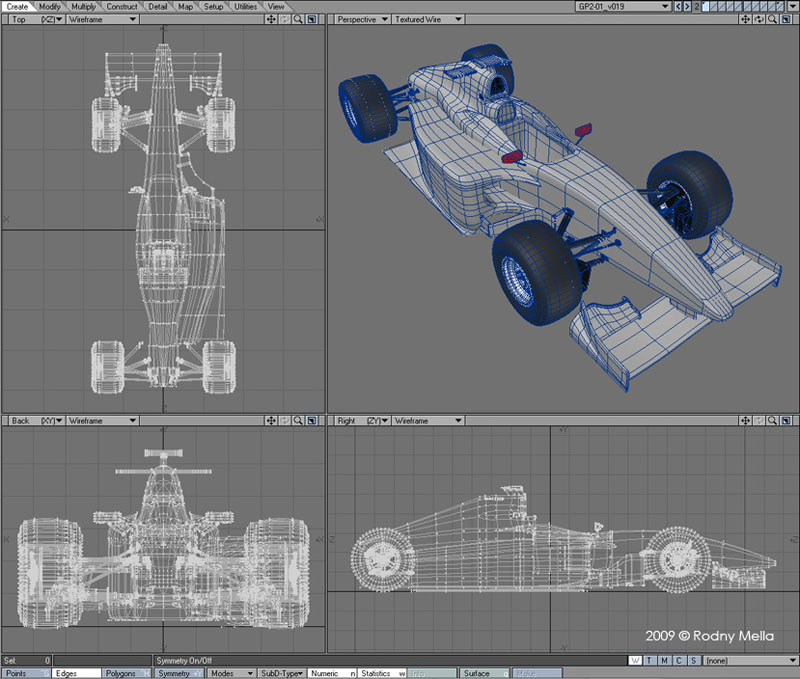This screenshot has height=679, width=800.
Task: Select the W vertex map type button
Action: tap(636, 660)
